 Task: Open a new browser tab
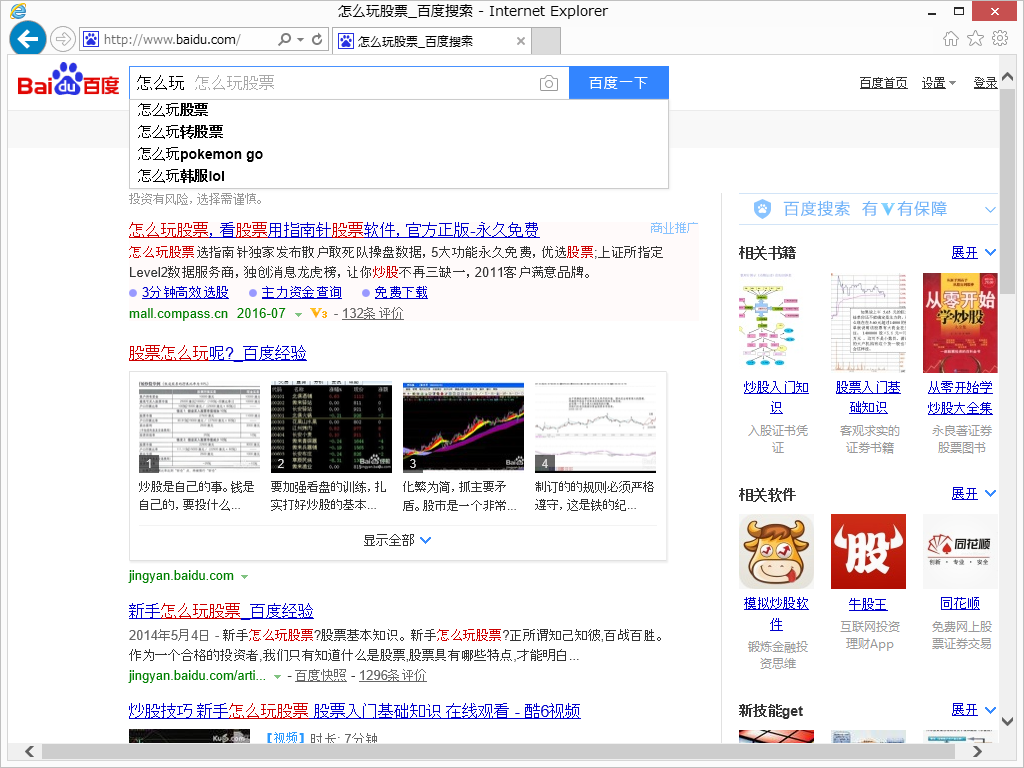point(546,41)
